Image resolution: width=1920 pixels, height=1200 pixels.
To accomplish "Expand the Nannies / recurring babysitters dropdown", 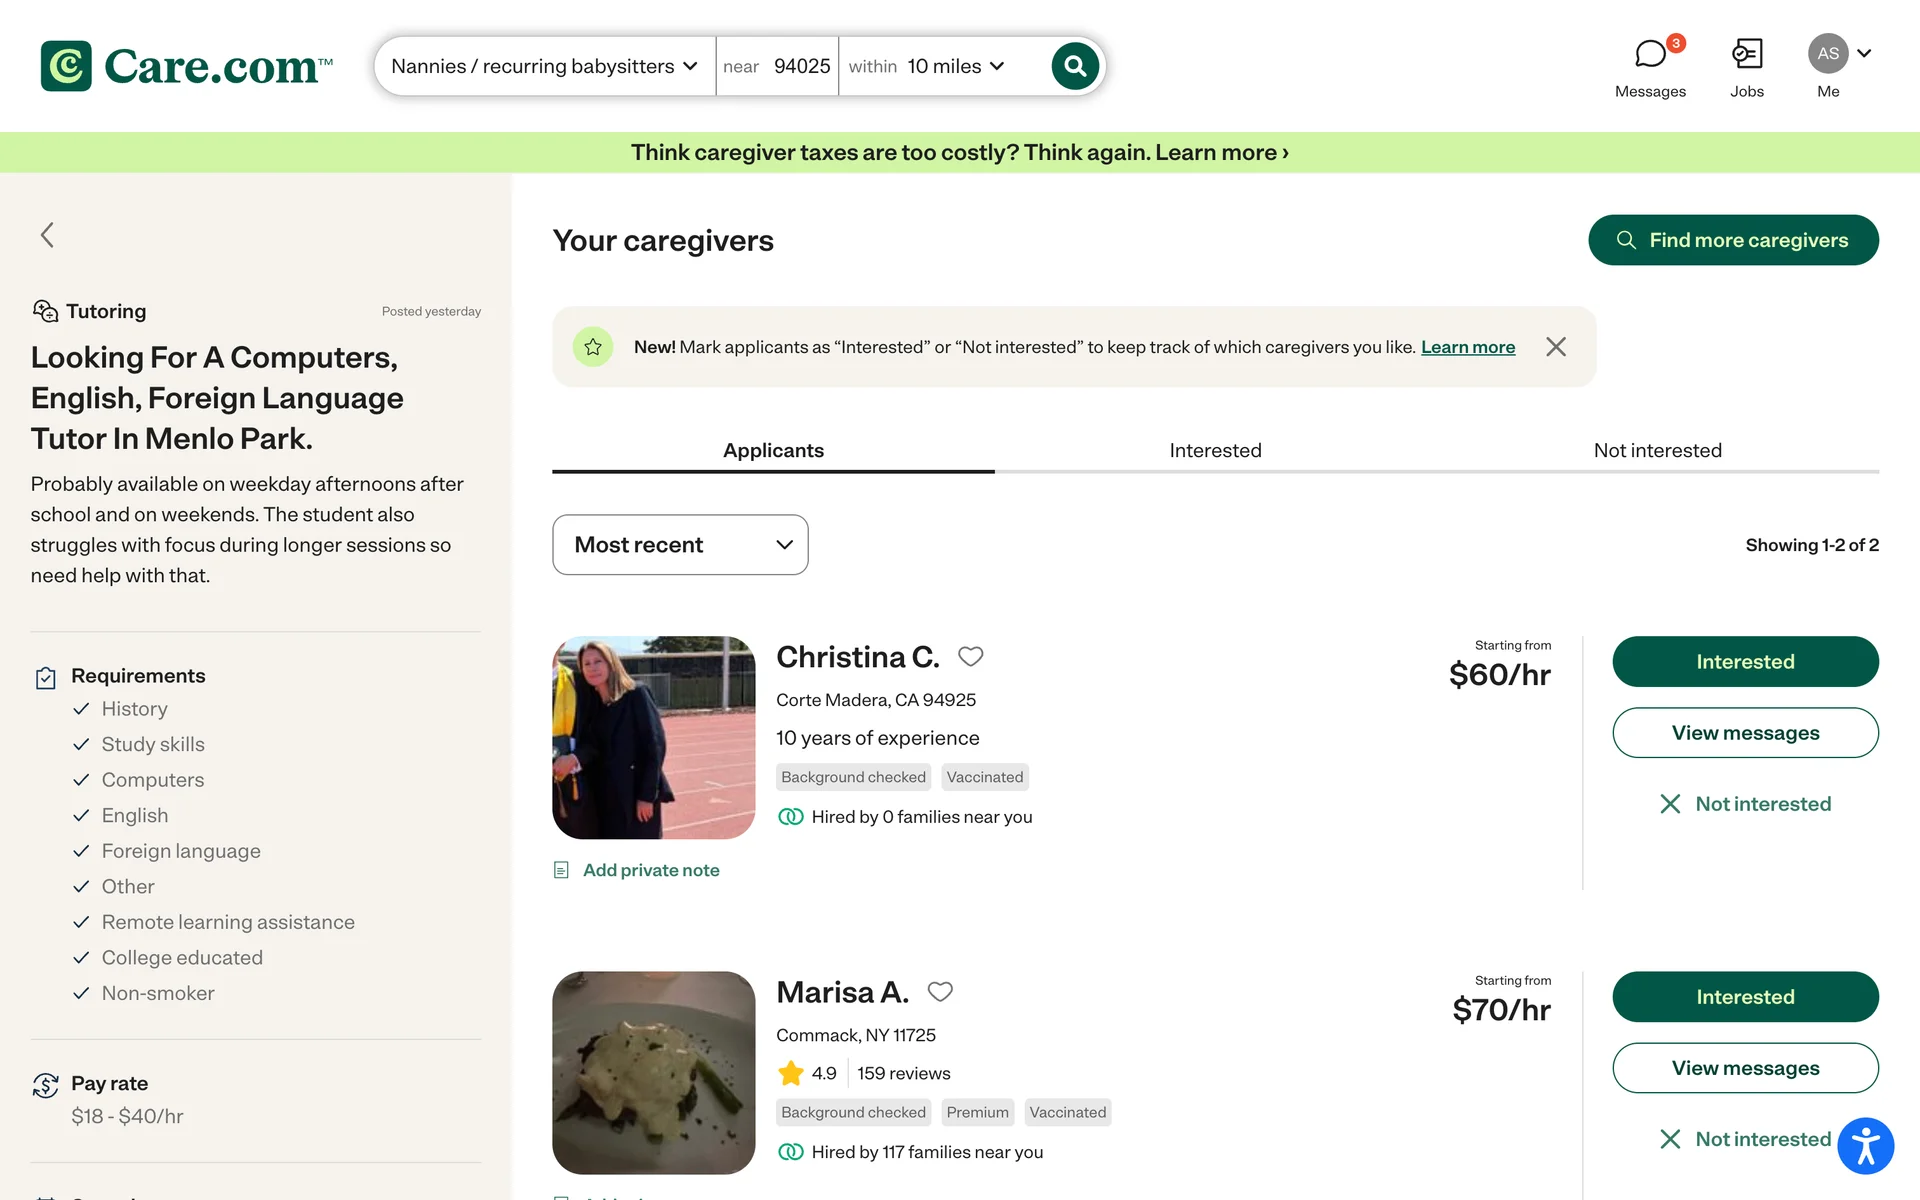I will [x=545, y=66].
